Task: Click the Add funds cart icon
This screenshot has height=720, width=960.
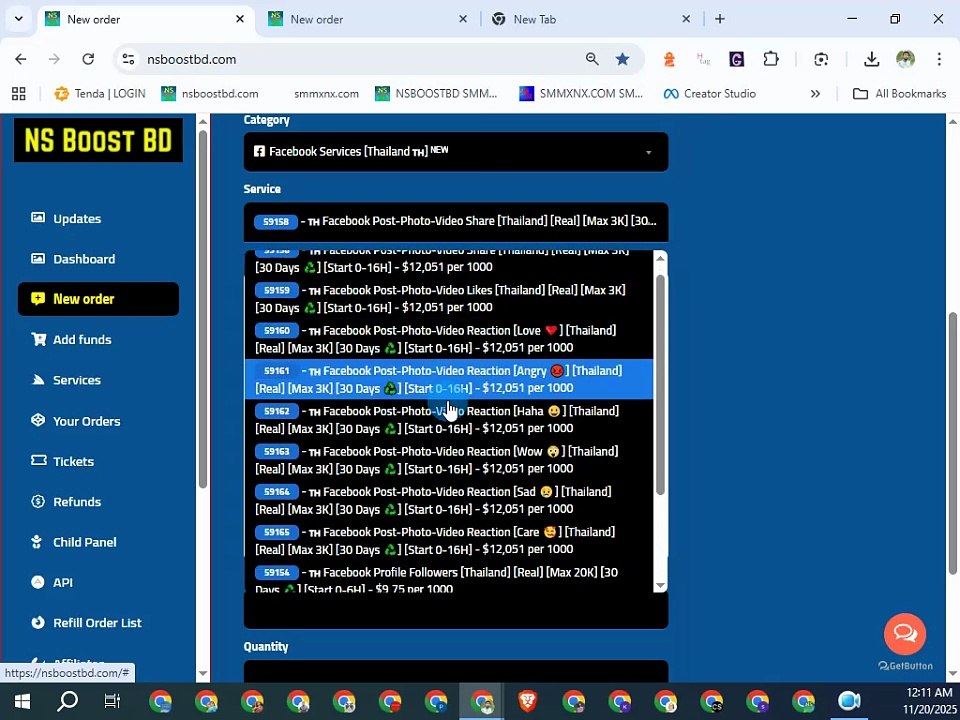Action: coord(39,339)
